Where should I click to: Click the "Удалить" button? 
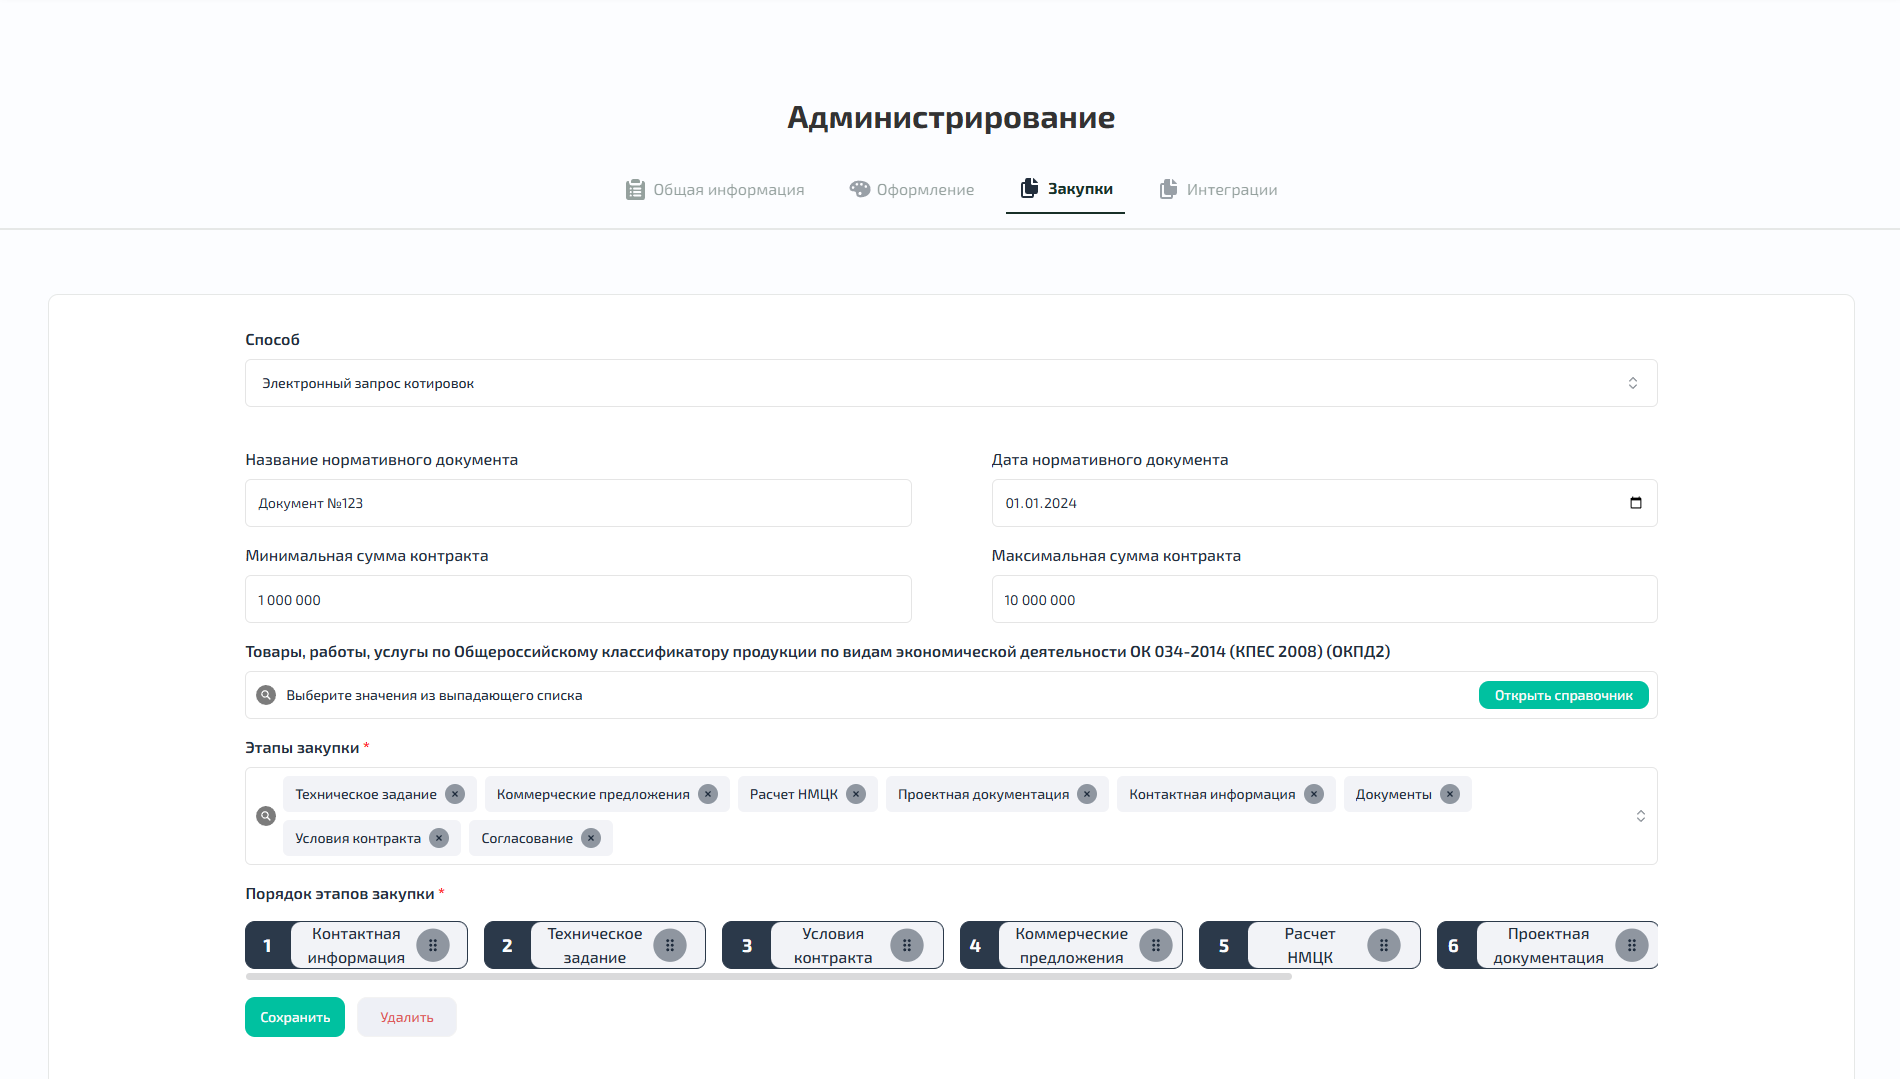pos(406,1016)
